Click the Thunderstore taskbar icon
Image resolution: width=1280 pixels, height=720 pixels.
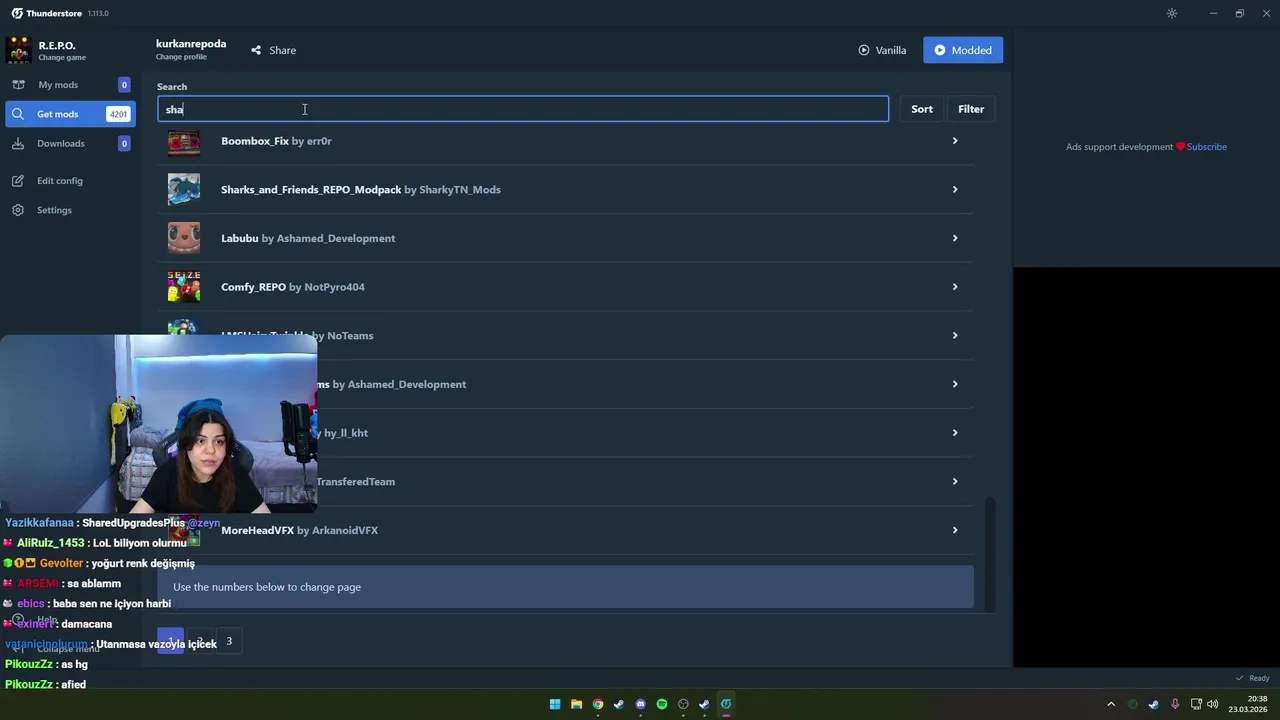pyautogui.click(x=726, y=704)
